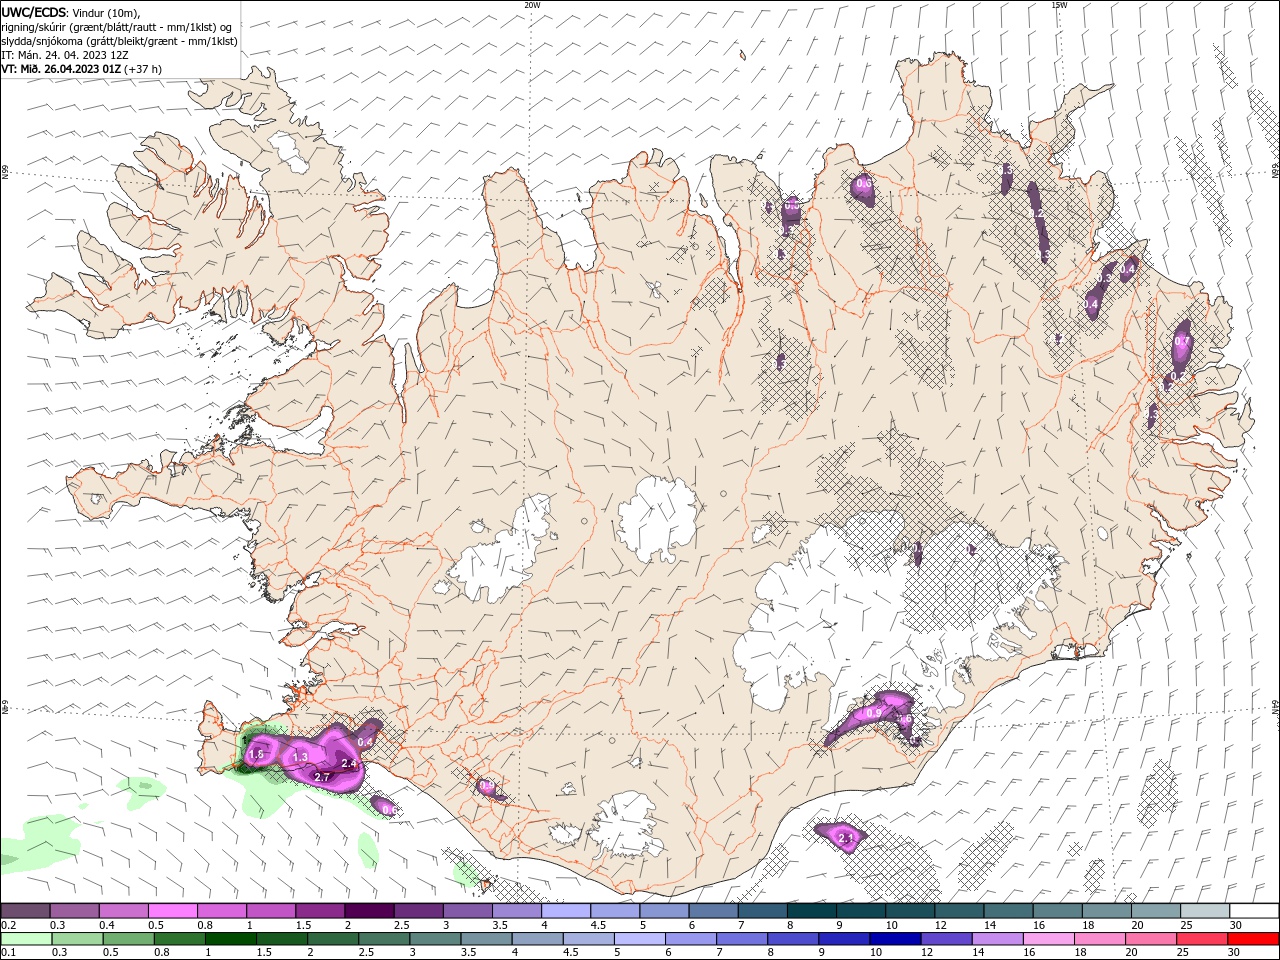This screenshot has width=1280, height=960.
Task: Select the dark purple sleet/snow swatch for 2–2.5
Action: [x=369, y=911]
